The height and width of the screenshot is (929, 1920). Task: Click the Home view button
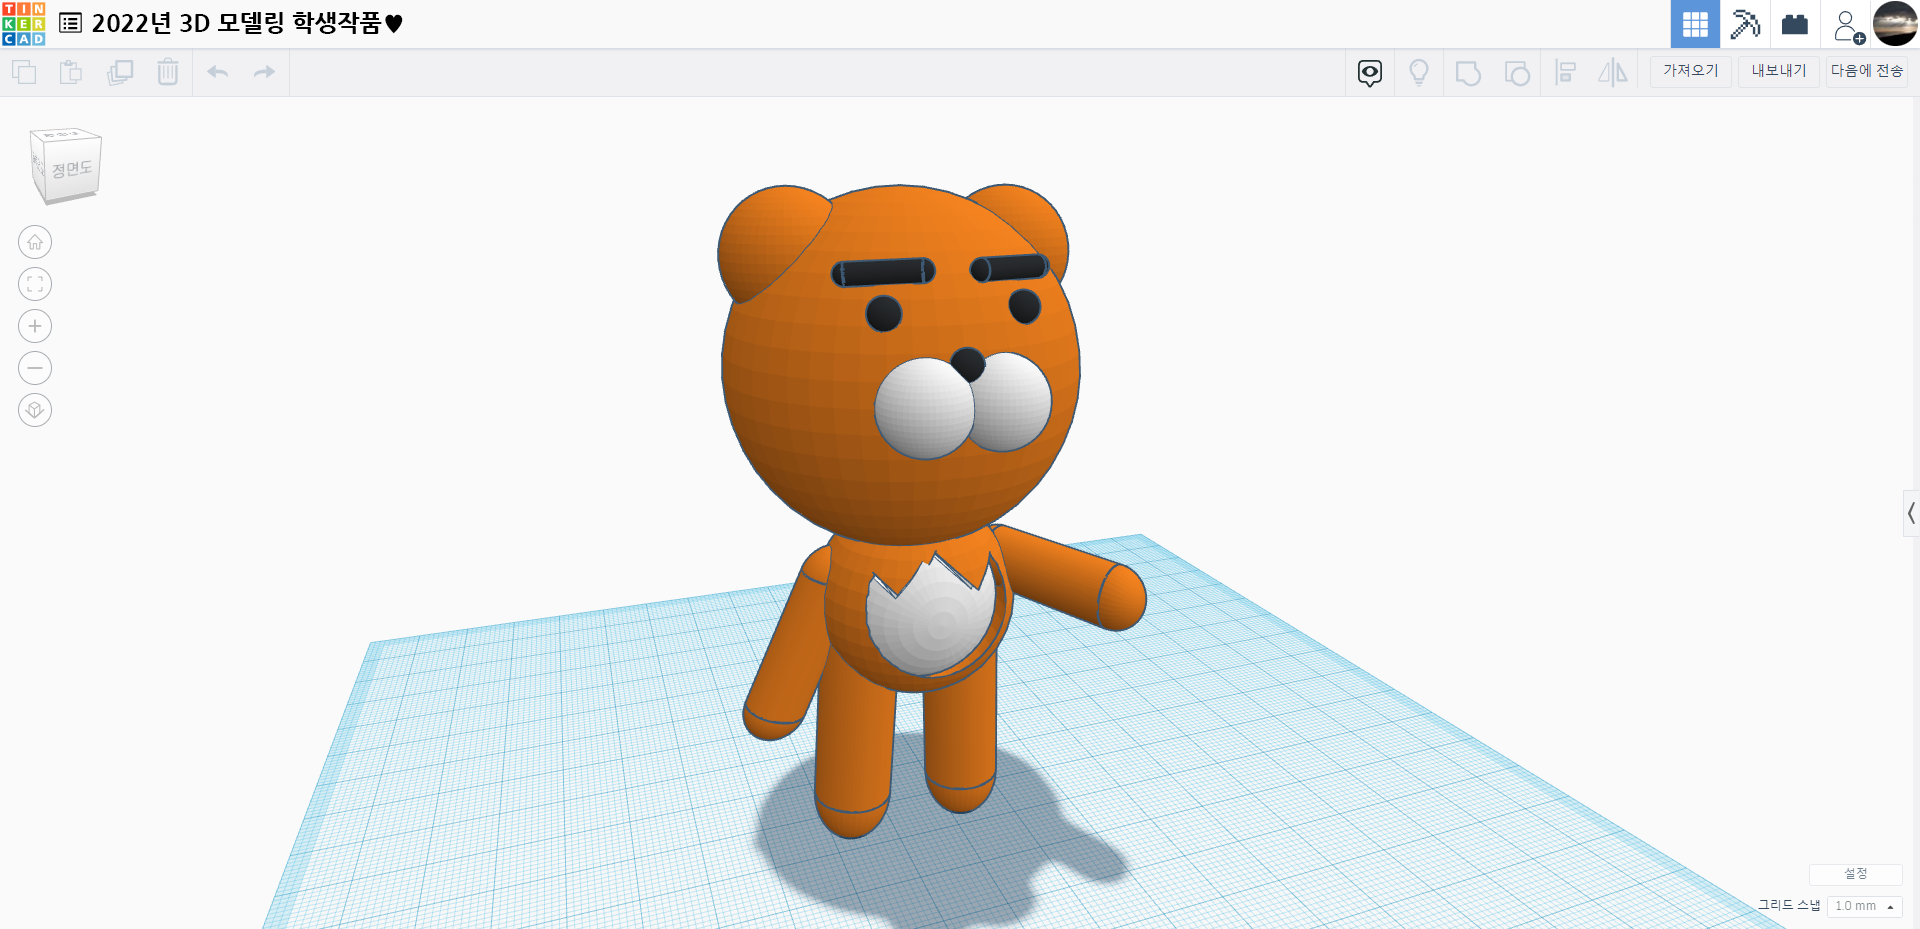[35, 242]
